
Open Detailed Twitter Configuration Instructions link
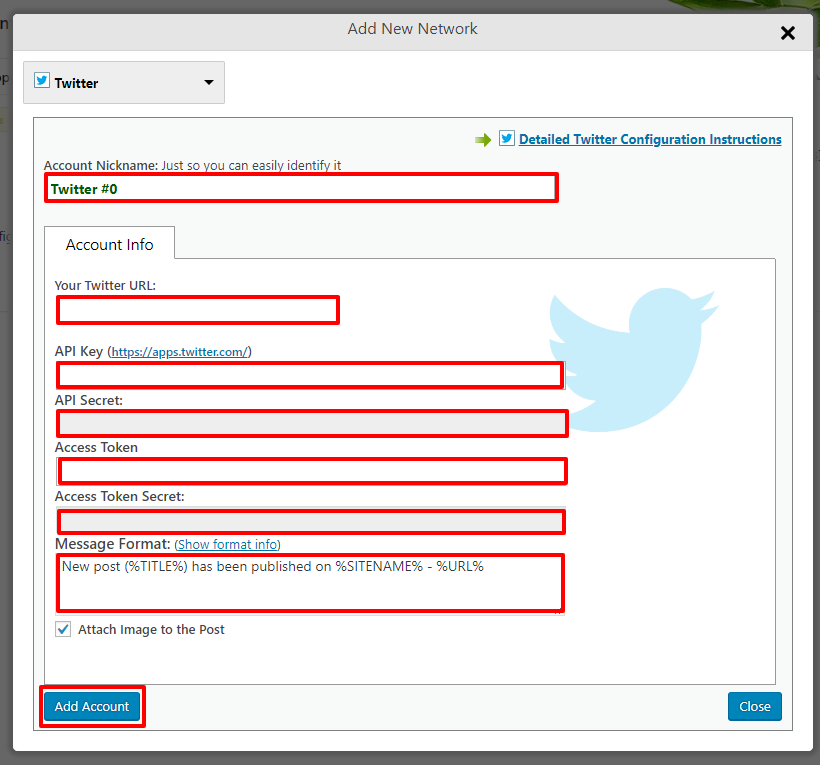click(650, 139)
